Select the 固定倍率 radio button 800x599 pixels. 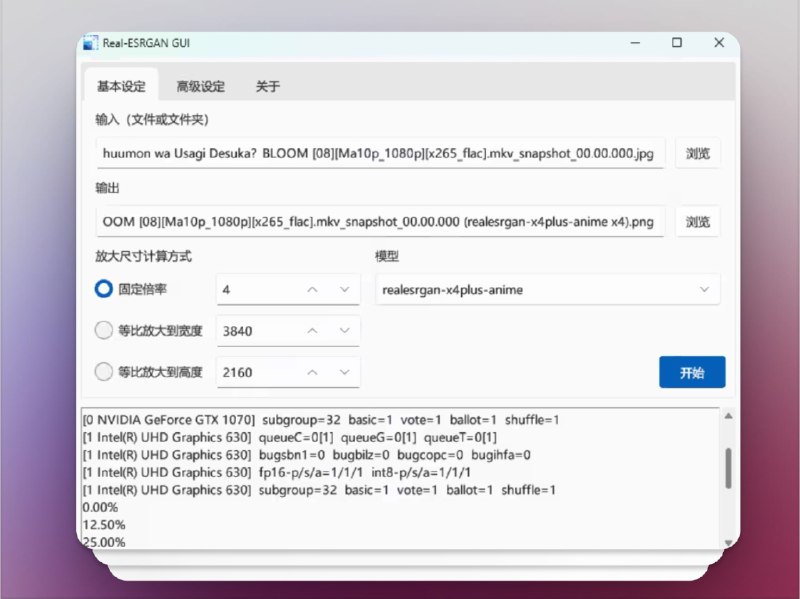[x=103, y=289]
